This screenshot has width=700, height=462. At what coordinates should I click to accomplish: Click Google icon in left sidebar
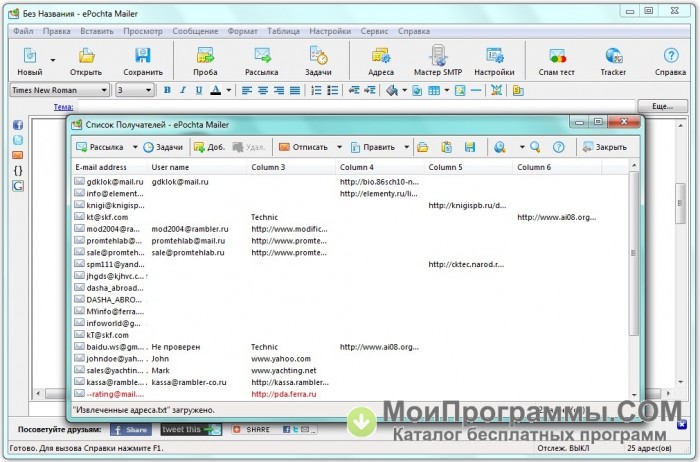pos(18,186)
